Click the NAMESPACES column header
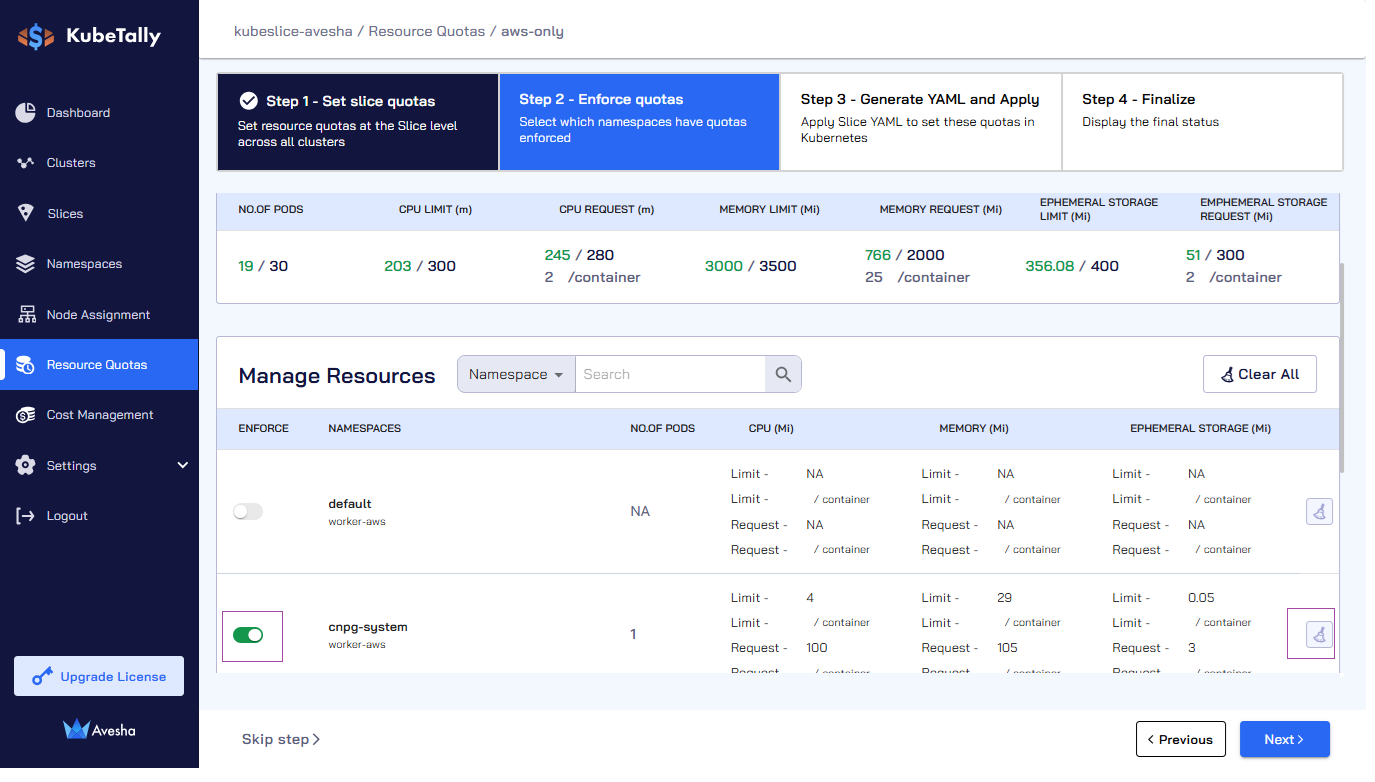1375x782 pixels. click(365, 428)
